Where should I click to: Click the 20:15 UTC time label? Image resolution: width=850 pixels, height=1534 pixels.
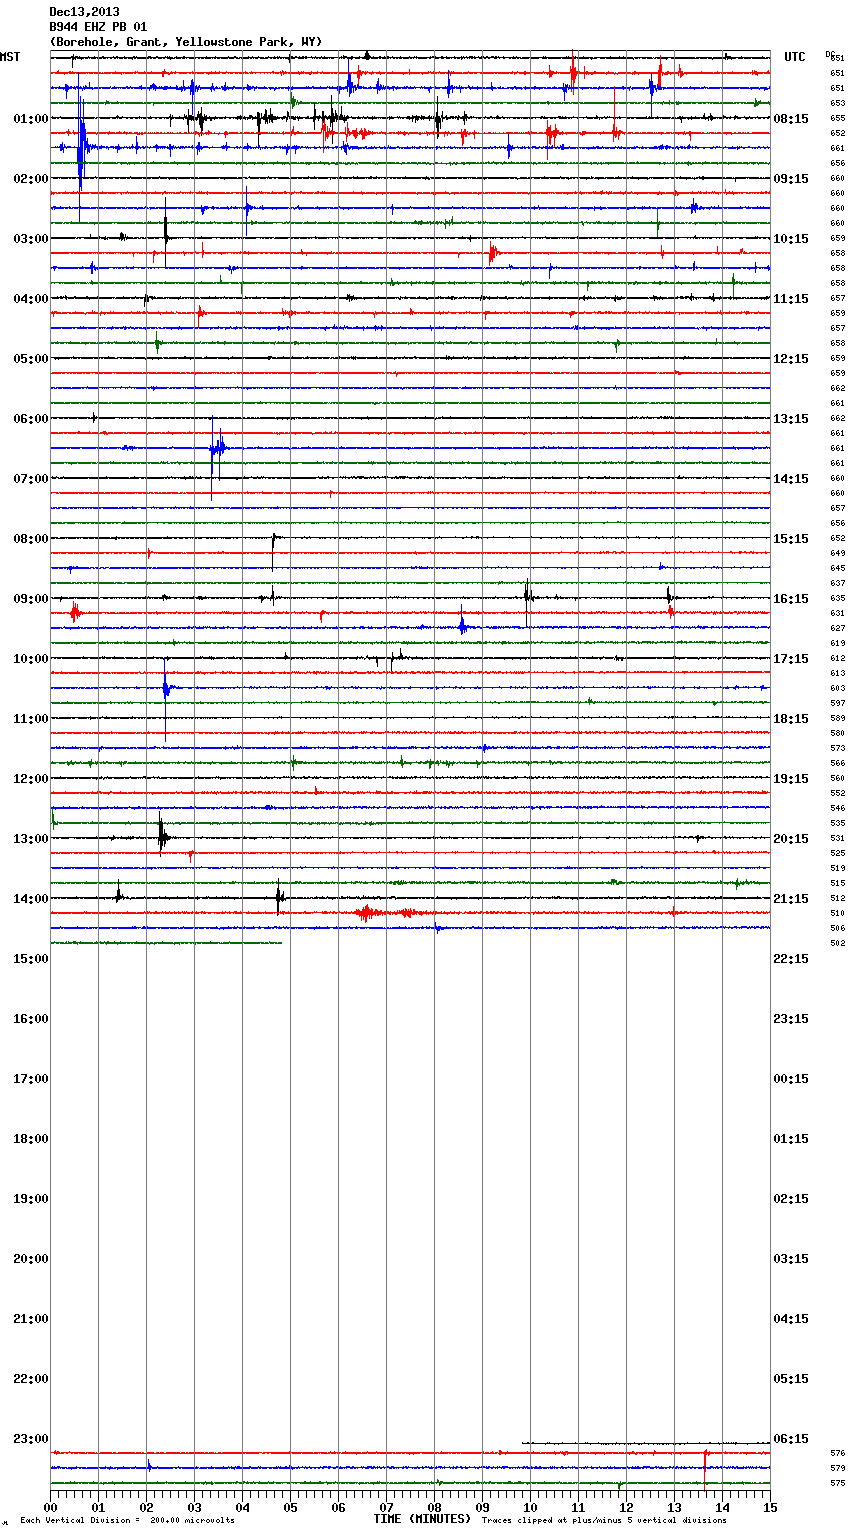(x=791, y=839)
